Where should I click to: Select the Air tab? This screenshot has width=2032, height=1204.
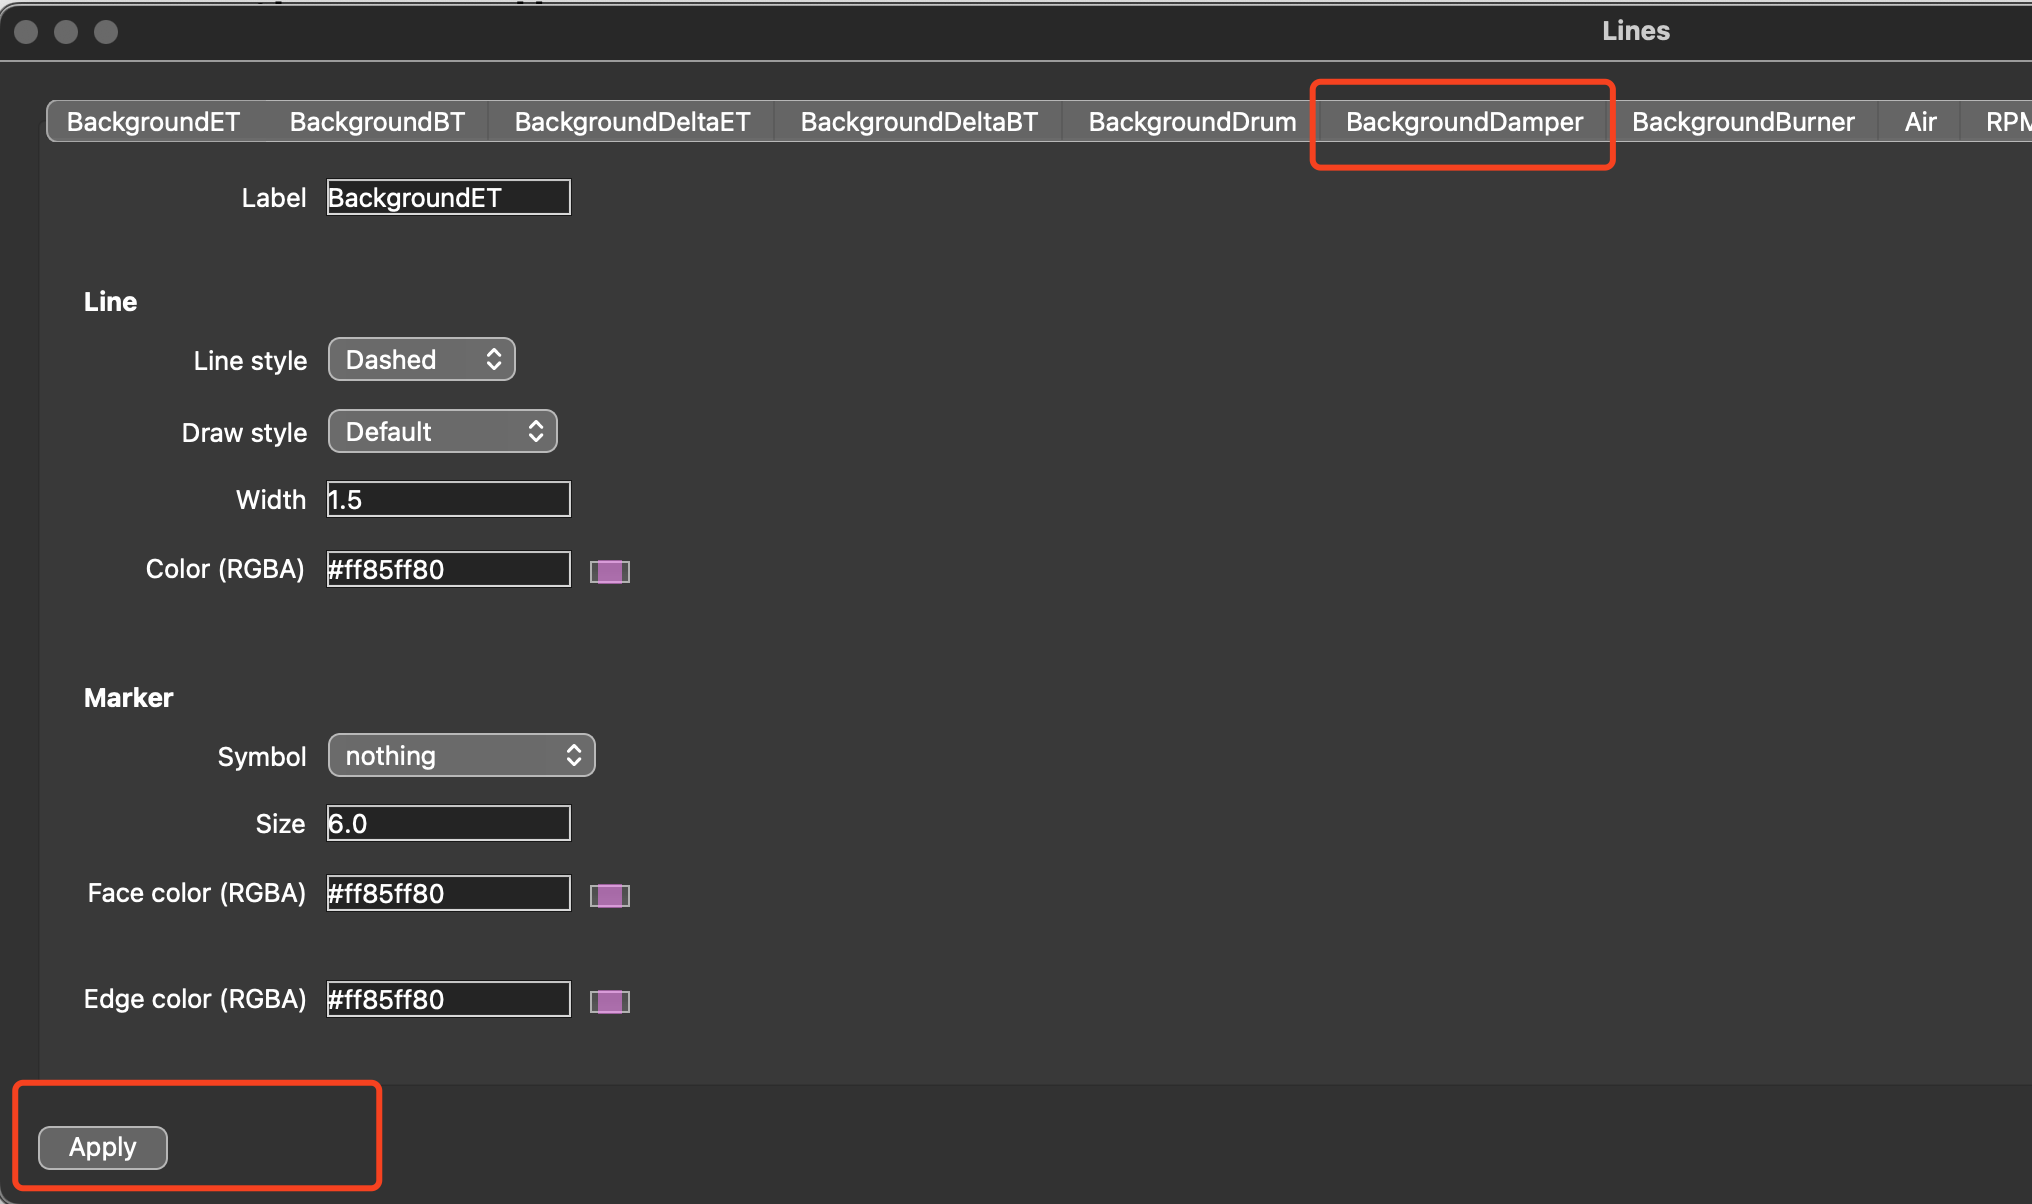click(x=1919, y=122)
